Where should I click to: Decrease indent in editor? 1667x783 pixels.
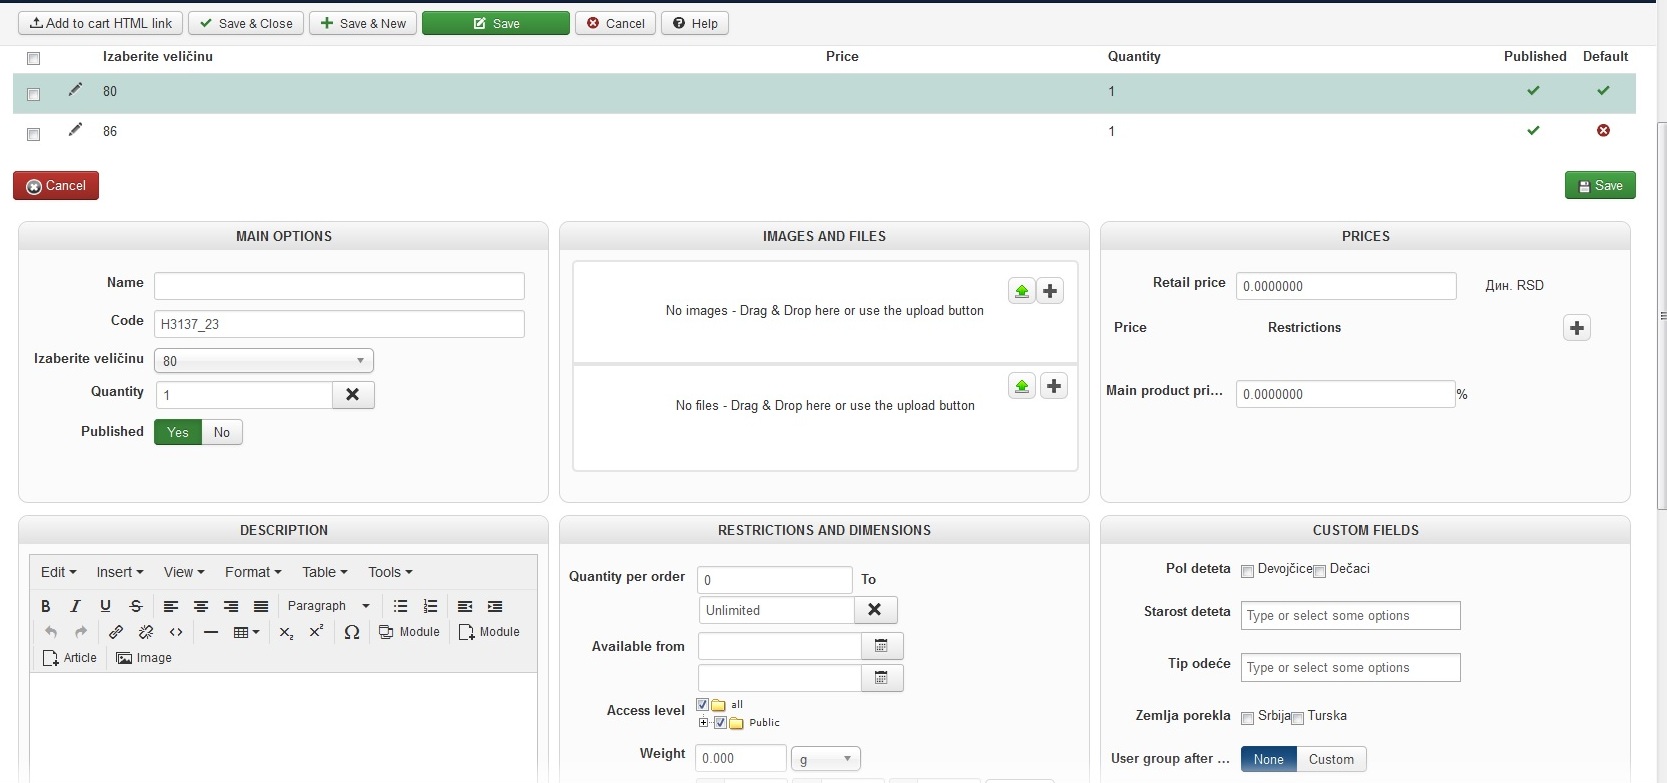click(465, 606)
